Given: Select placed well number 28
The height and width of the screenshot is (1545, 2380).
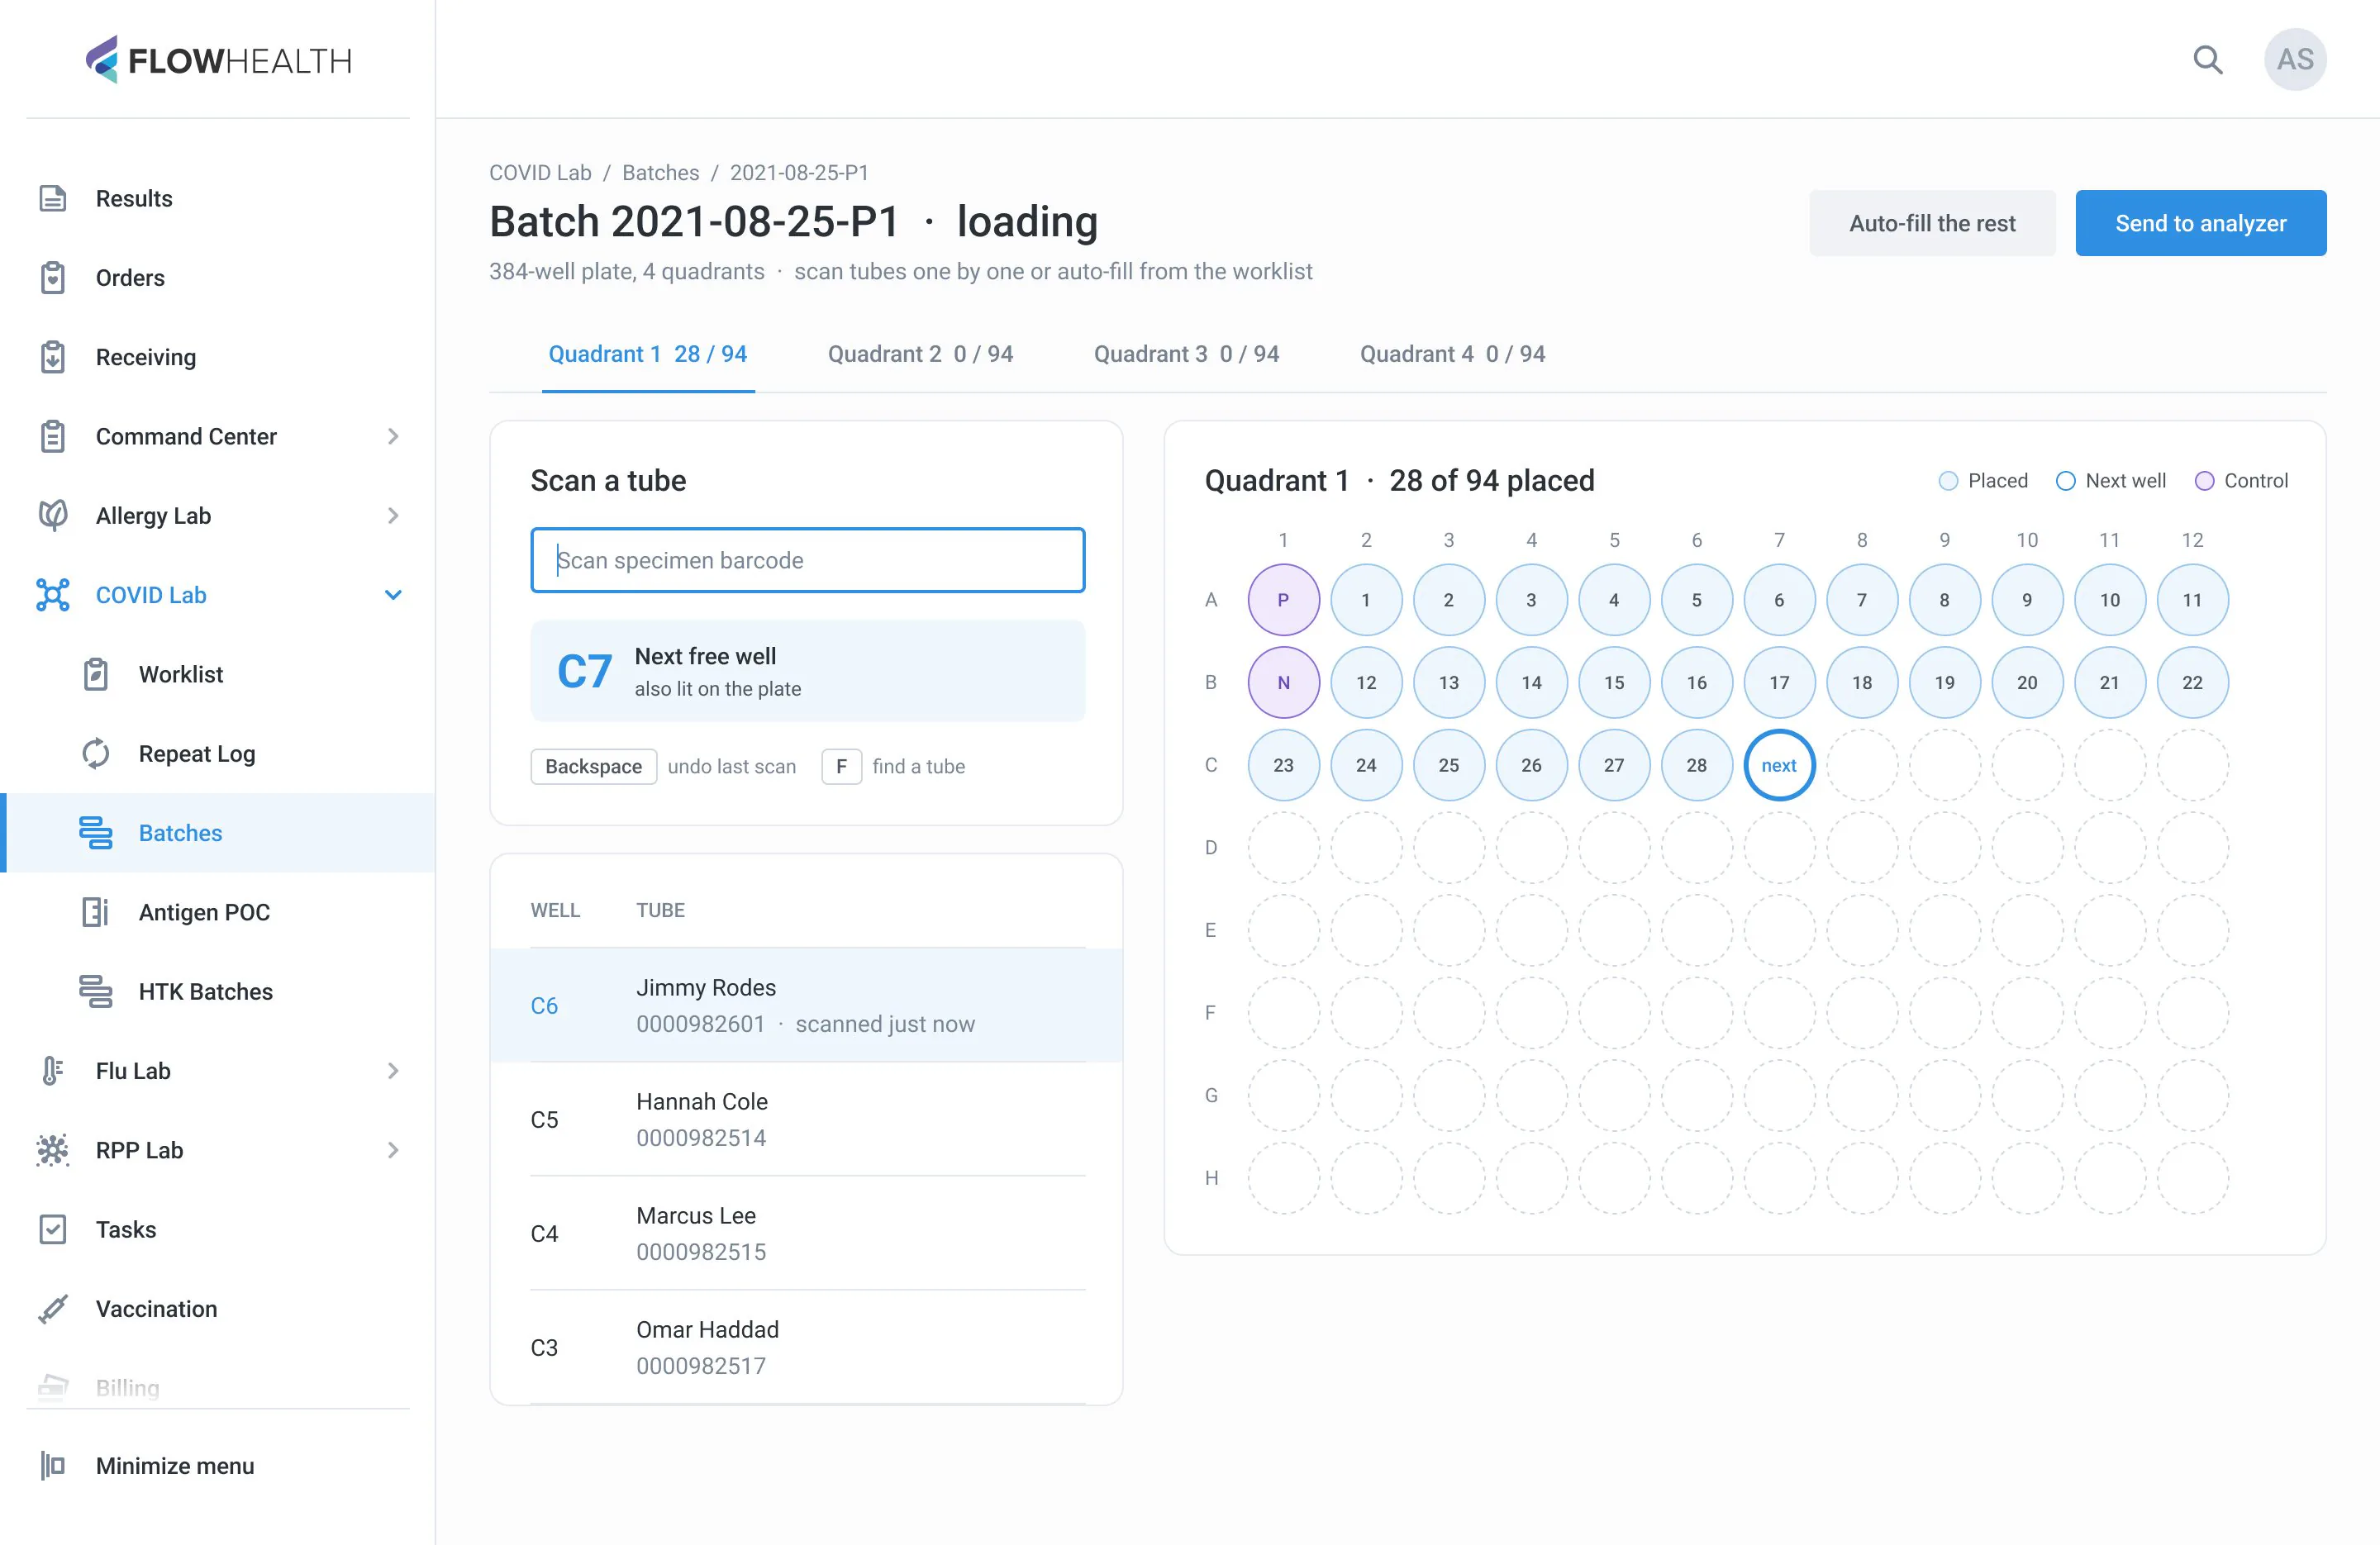Looking at the screenshot, I should coord(1696,765).
